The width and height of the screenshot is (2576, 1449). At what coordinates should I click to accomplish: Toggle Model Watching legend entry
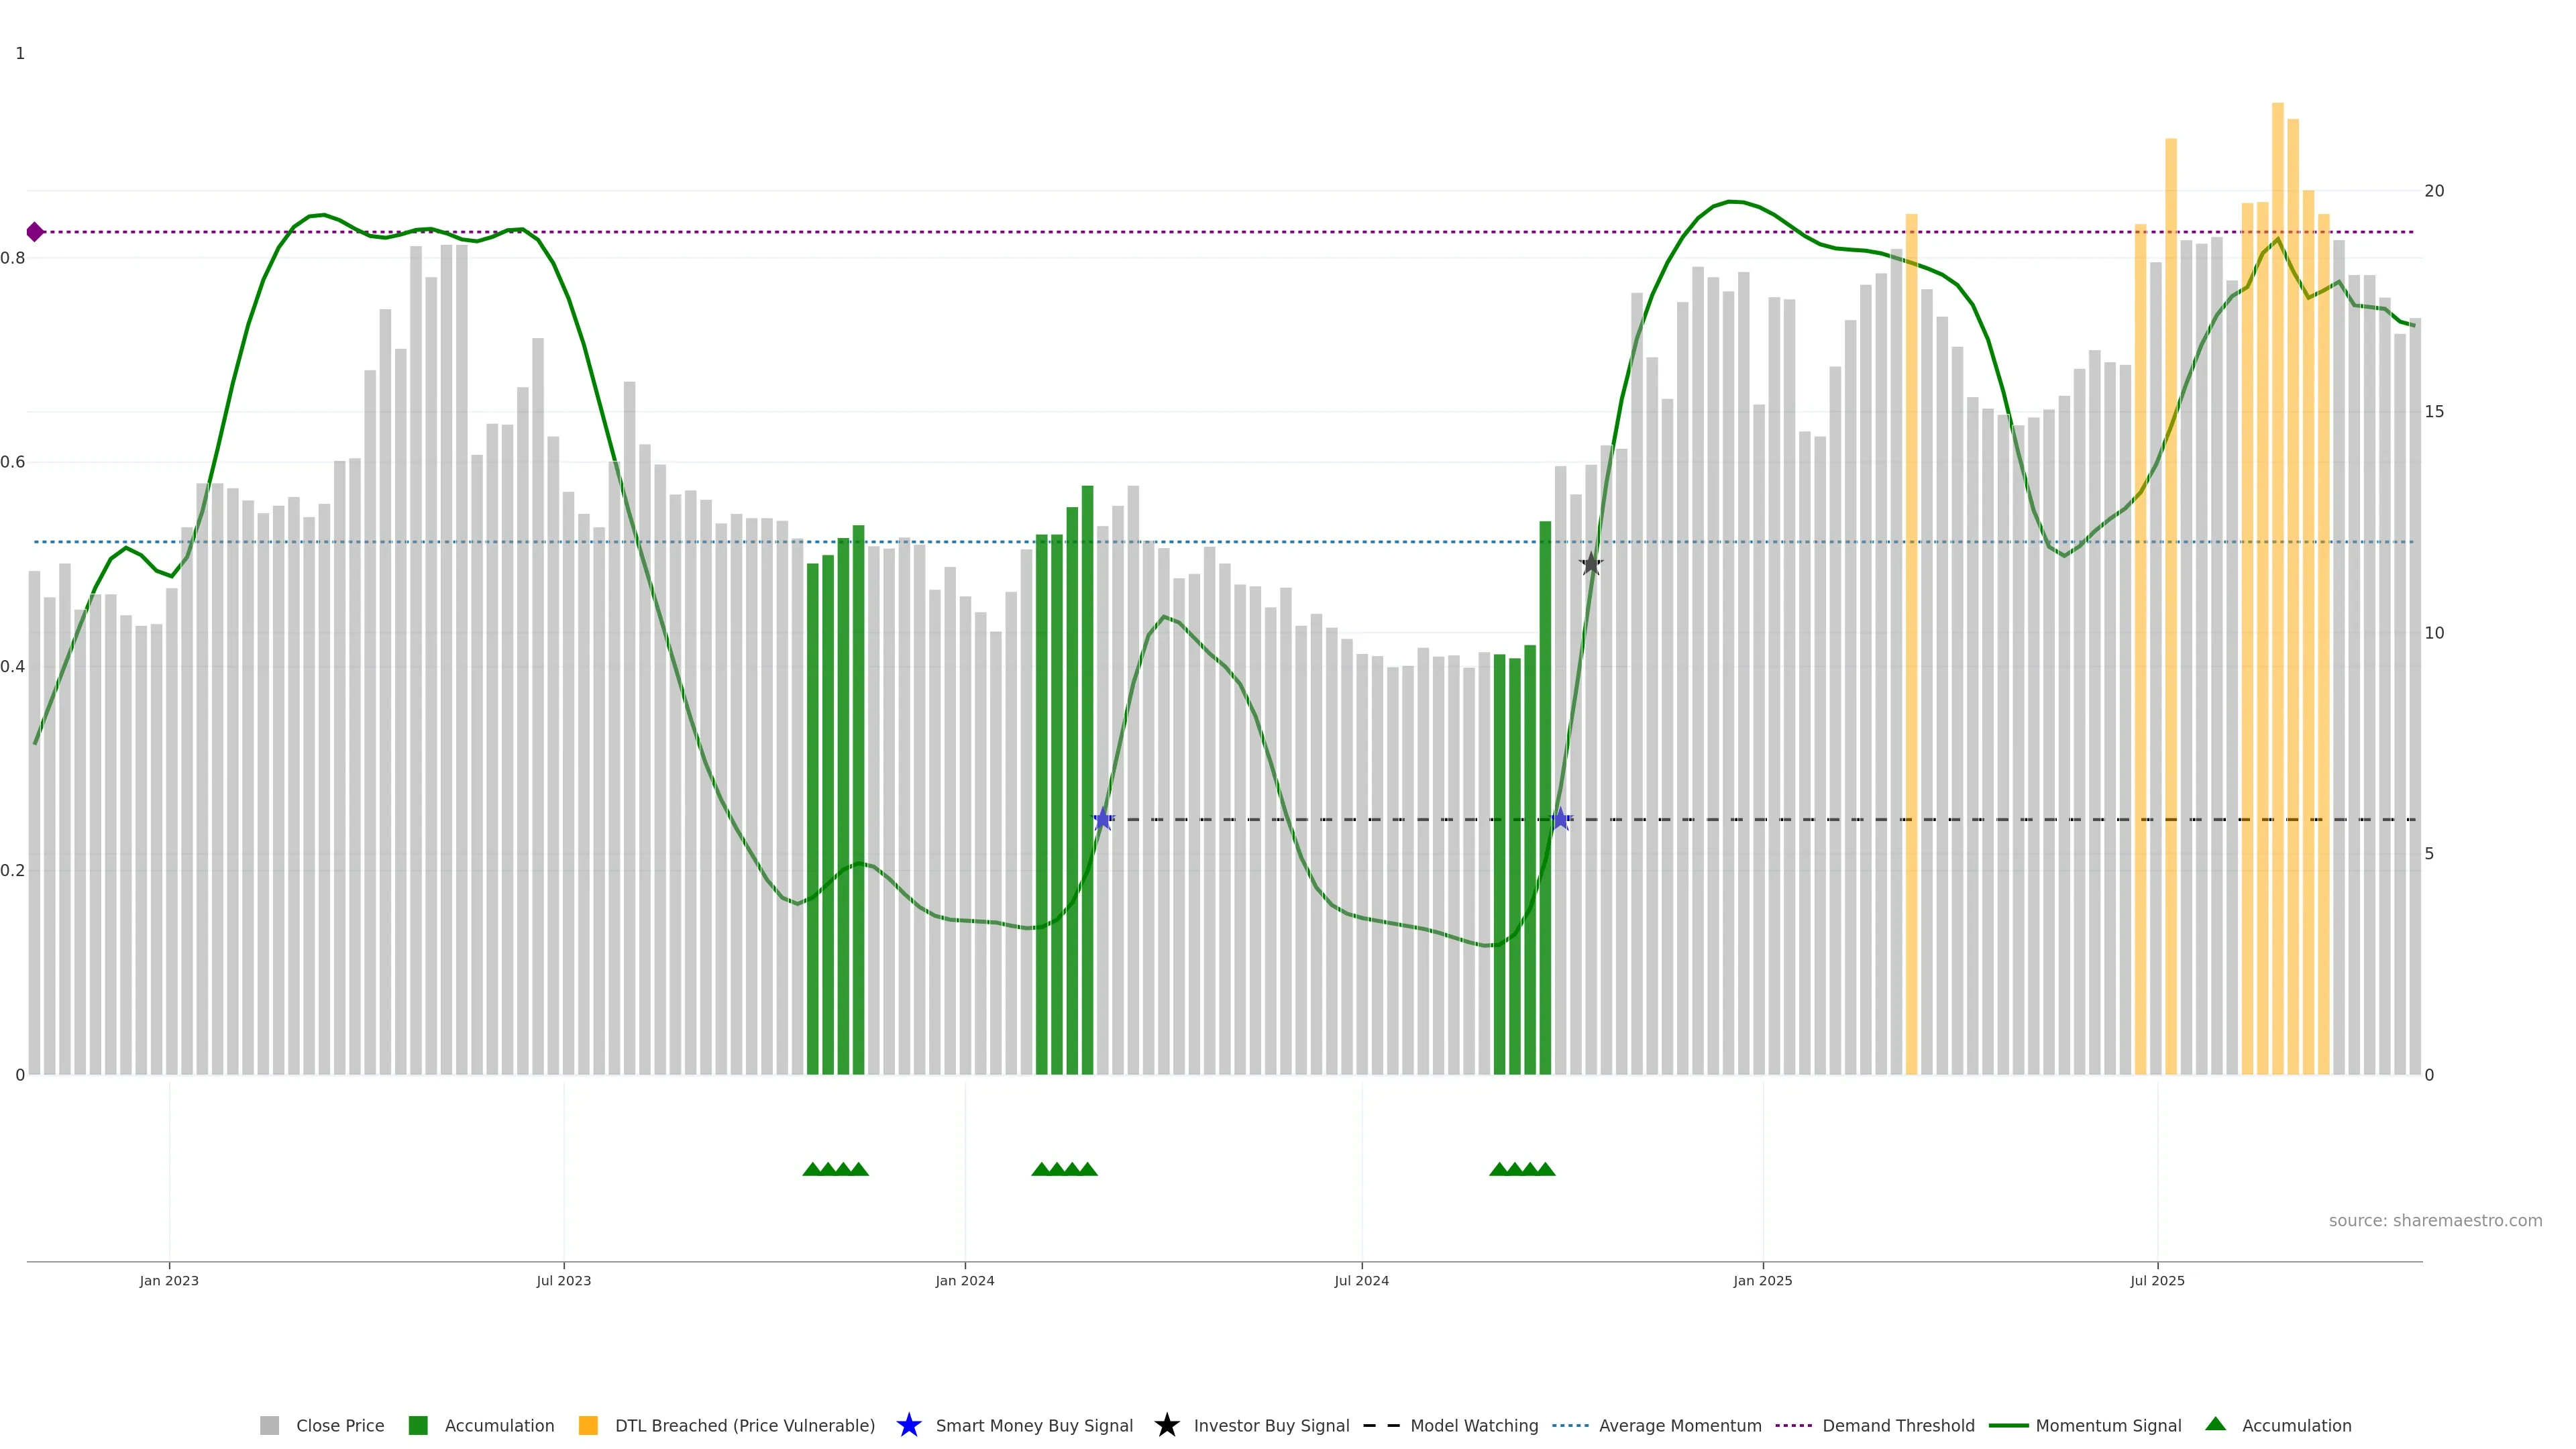click(x=1473, y=1425)
